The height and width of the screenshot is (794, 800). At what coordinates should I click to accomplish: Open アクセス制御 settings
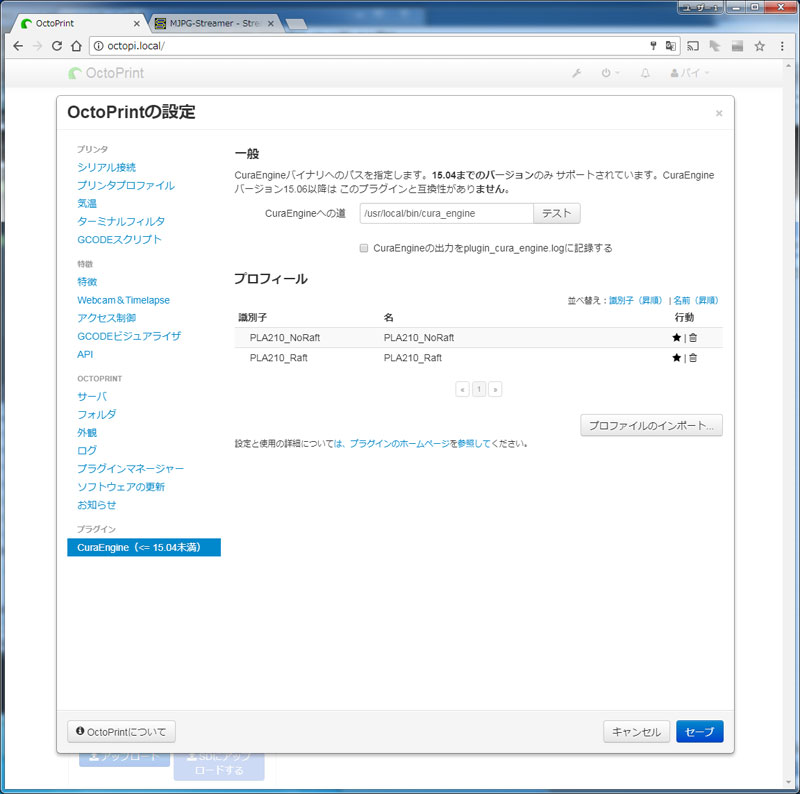pos(106,318)
